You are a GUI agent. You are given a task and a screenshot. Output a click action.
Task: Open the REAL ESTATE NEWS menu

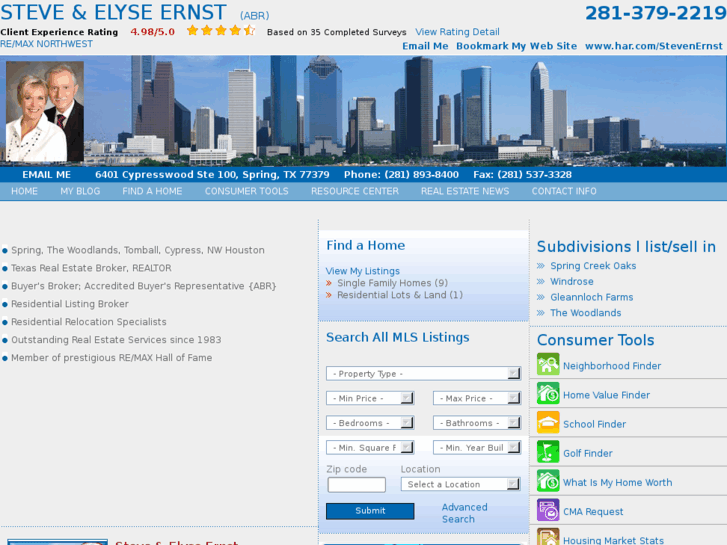(x=465, y=191)
